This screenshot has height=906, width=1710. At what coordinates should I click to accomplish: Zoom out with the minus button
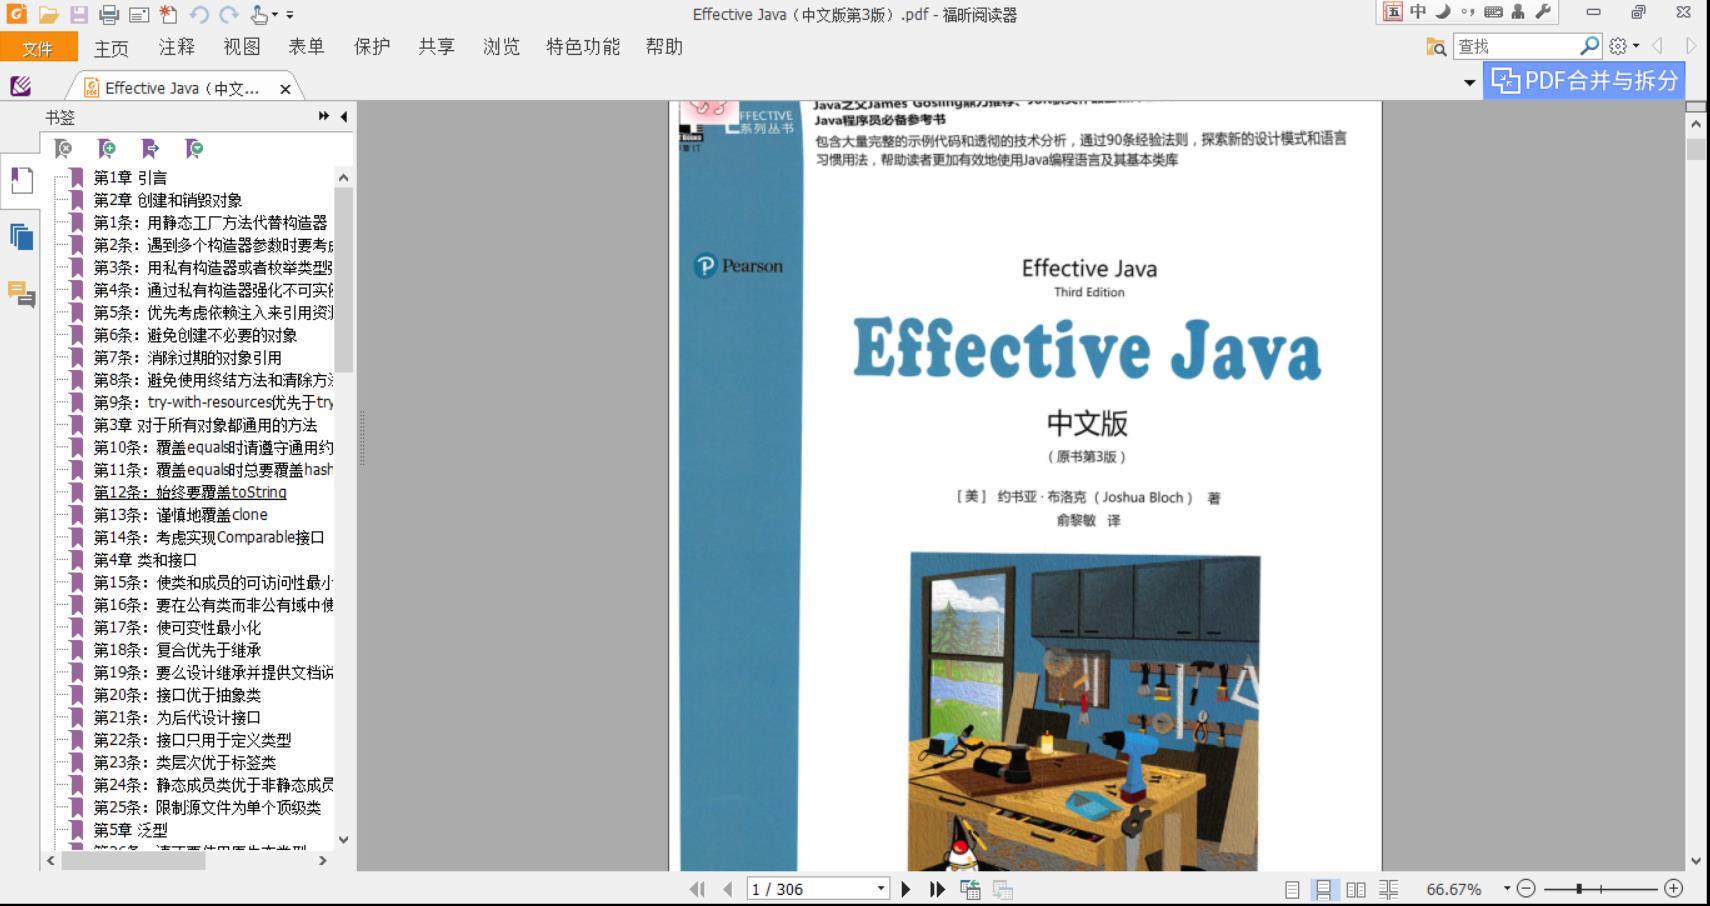coord(1526,888)
